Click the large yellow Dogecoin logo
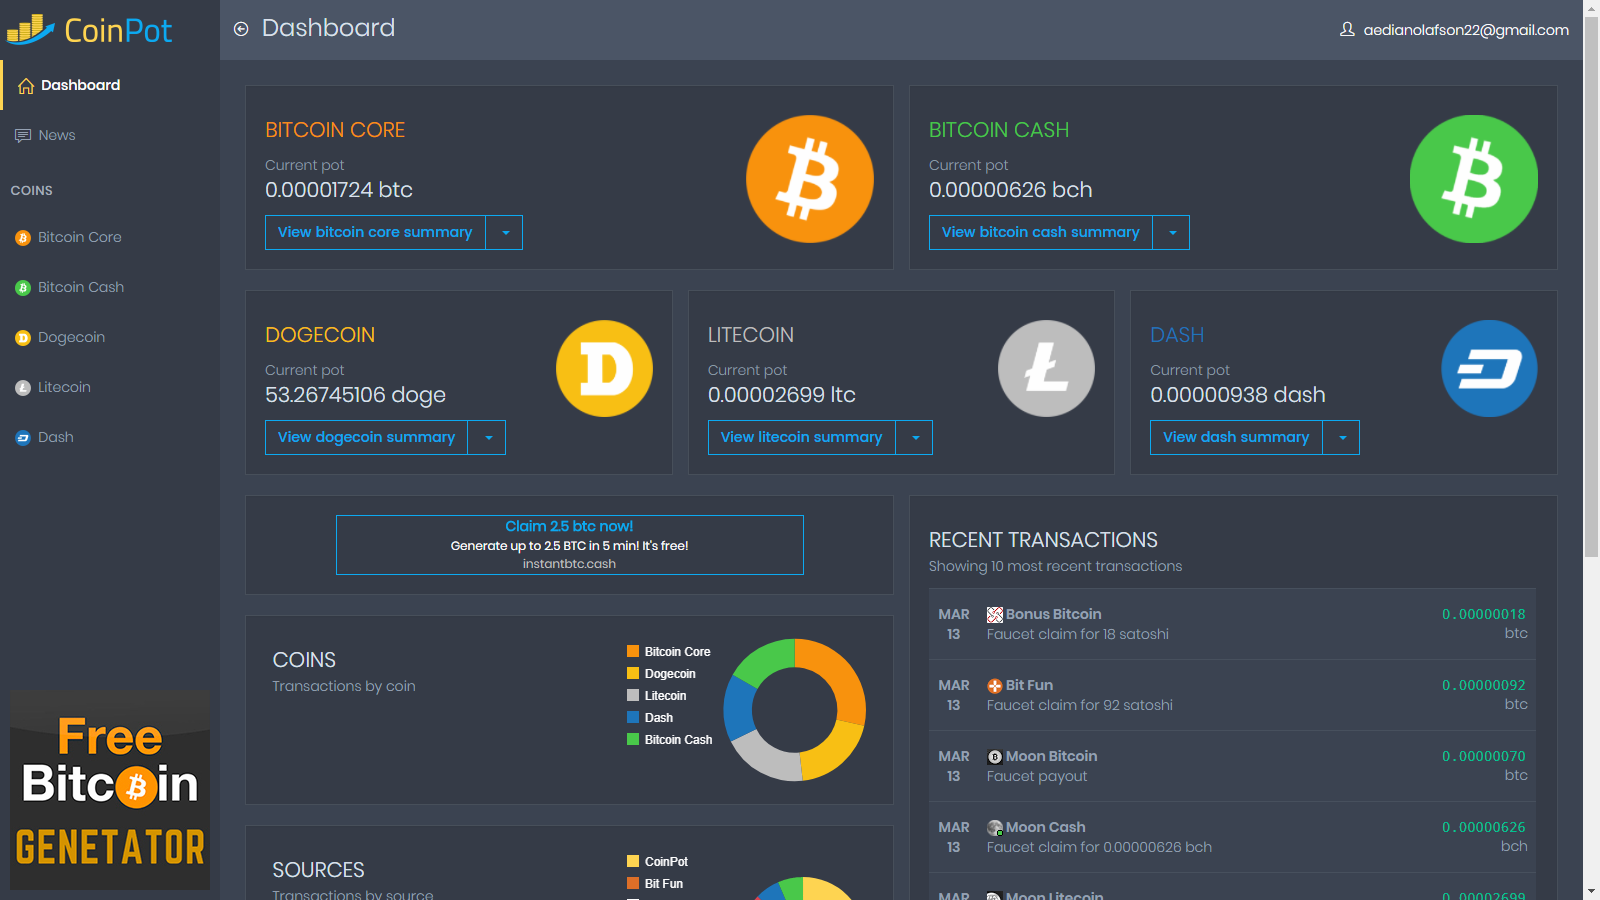1600x900 pixels. tap(604, 368)
